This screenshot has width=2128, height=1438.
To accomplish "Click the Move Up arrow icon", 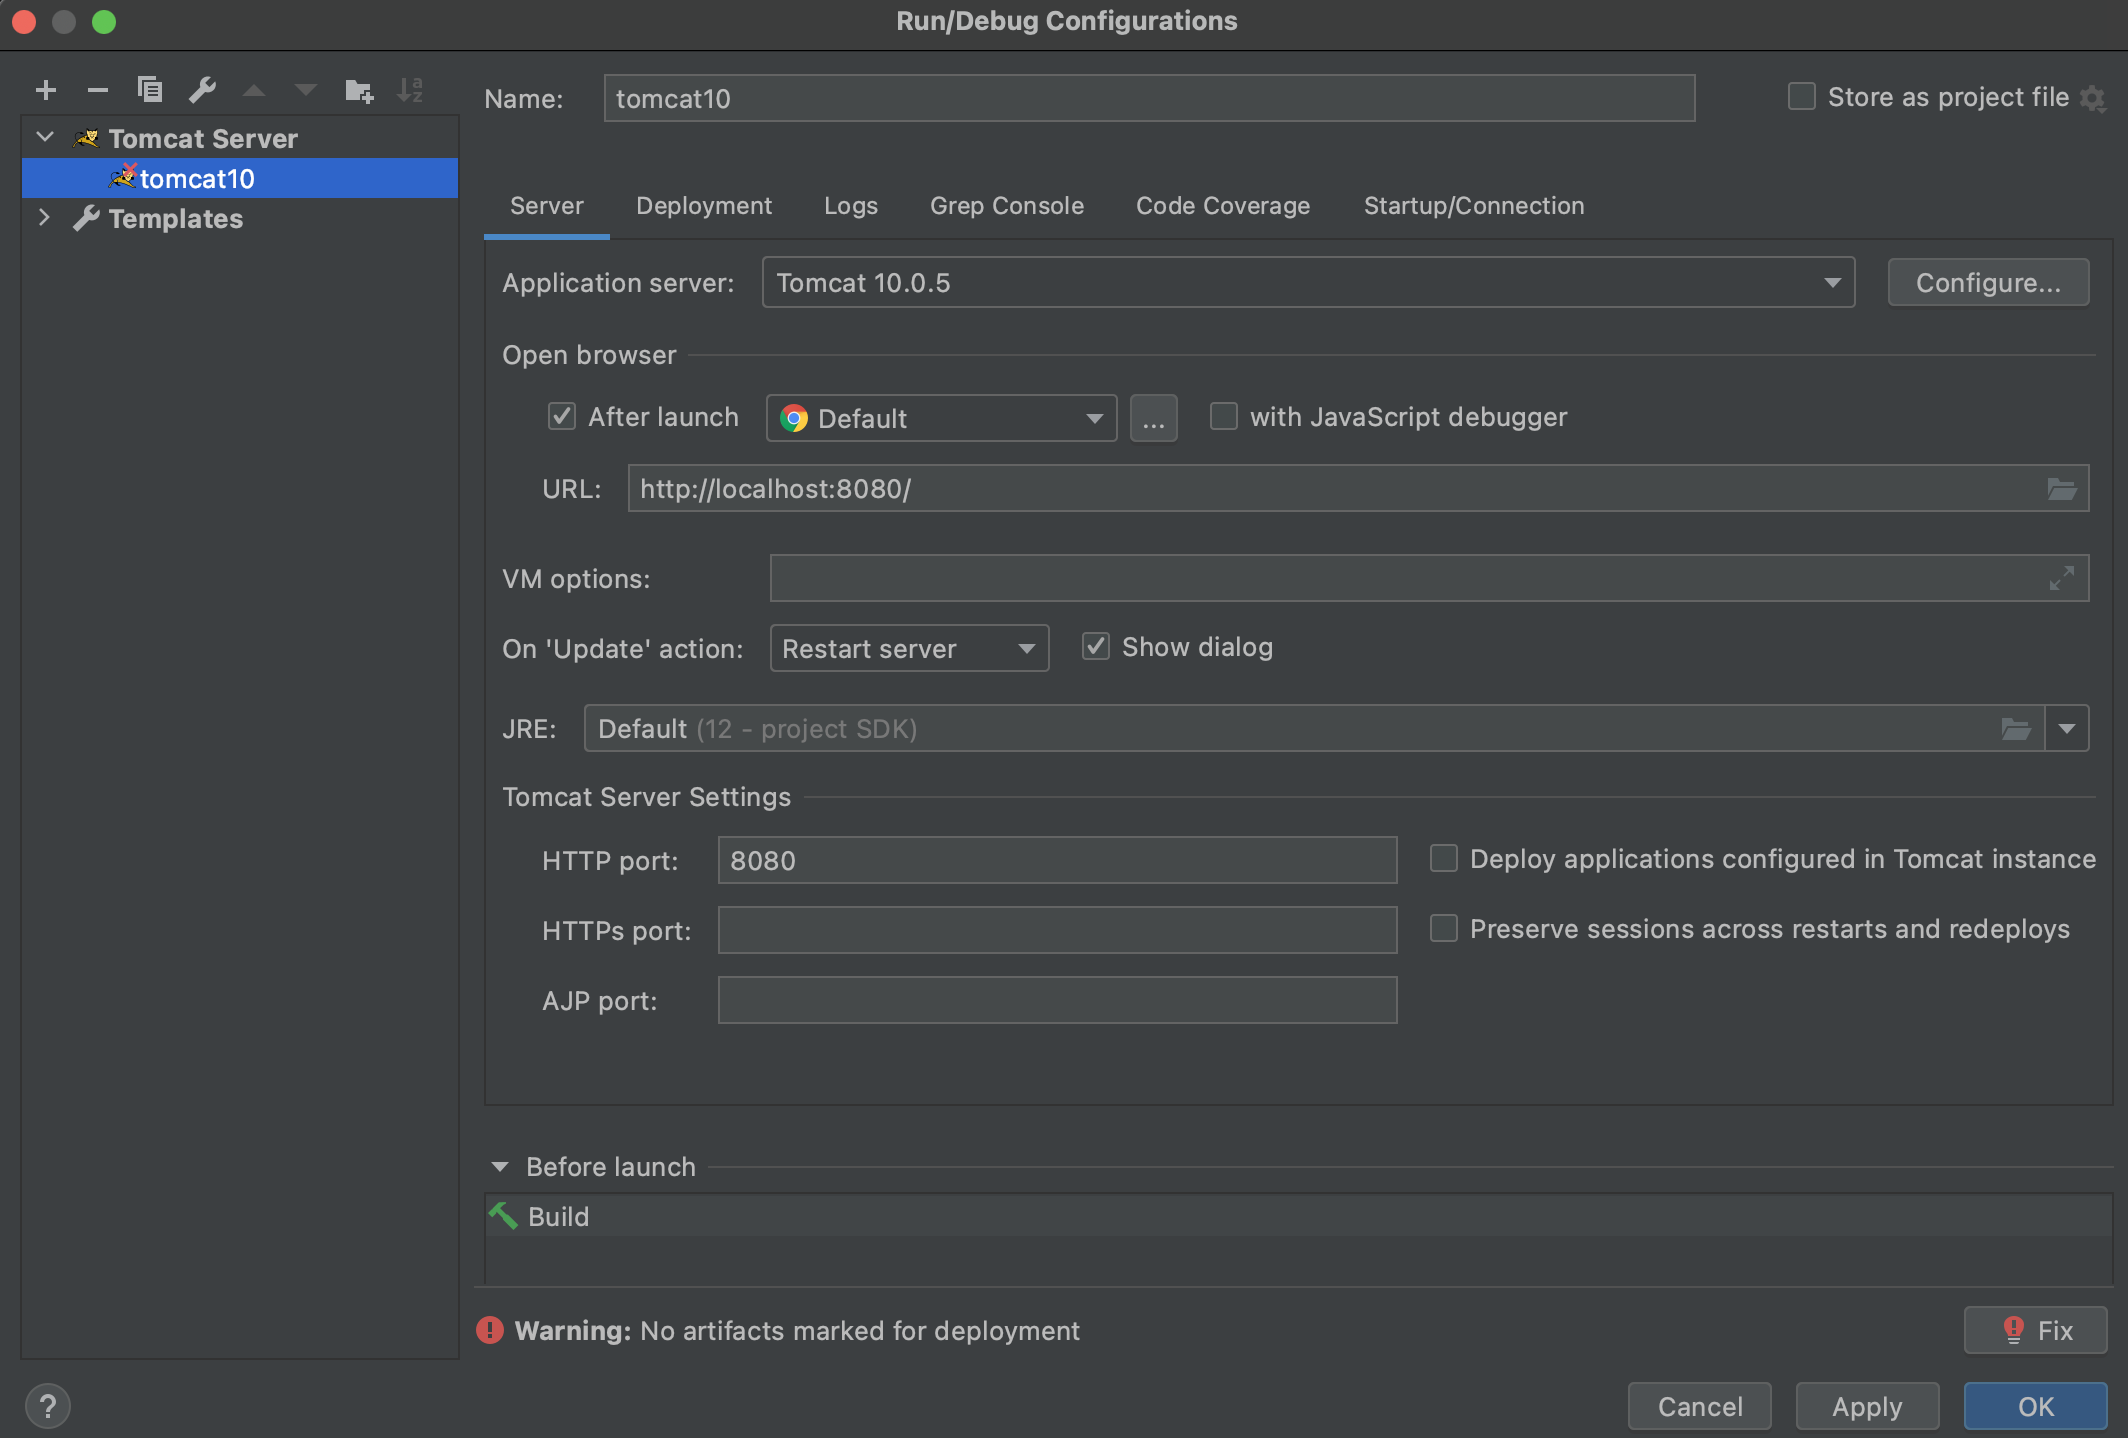I will pos(254,90).
